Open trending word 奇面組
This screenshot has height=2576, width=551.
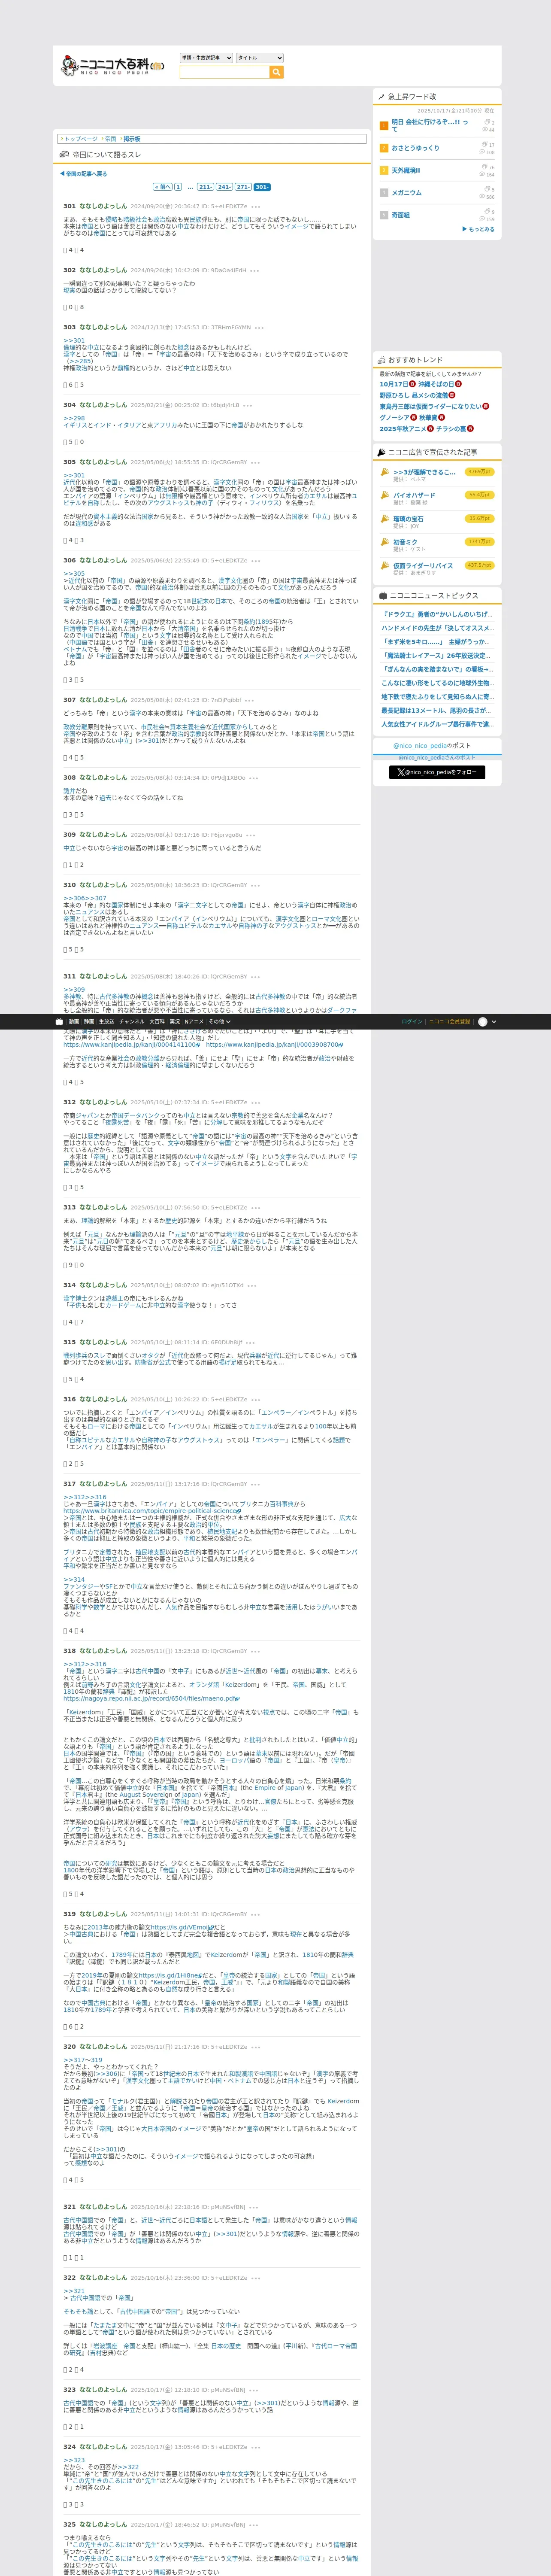tap(400, 215)
